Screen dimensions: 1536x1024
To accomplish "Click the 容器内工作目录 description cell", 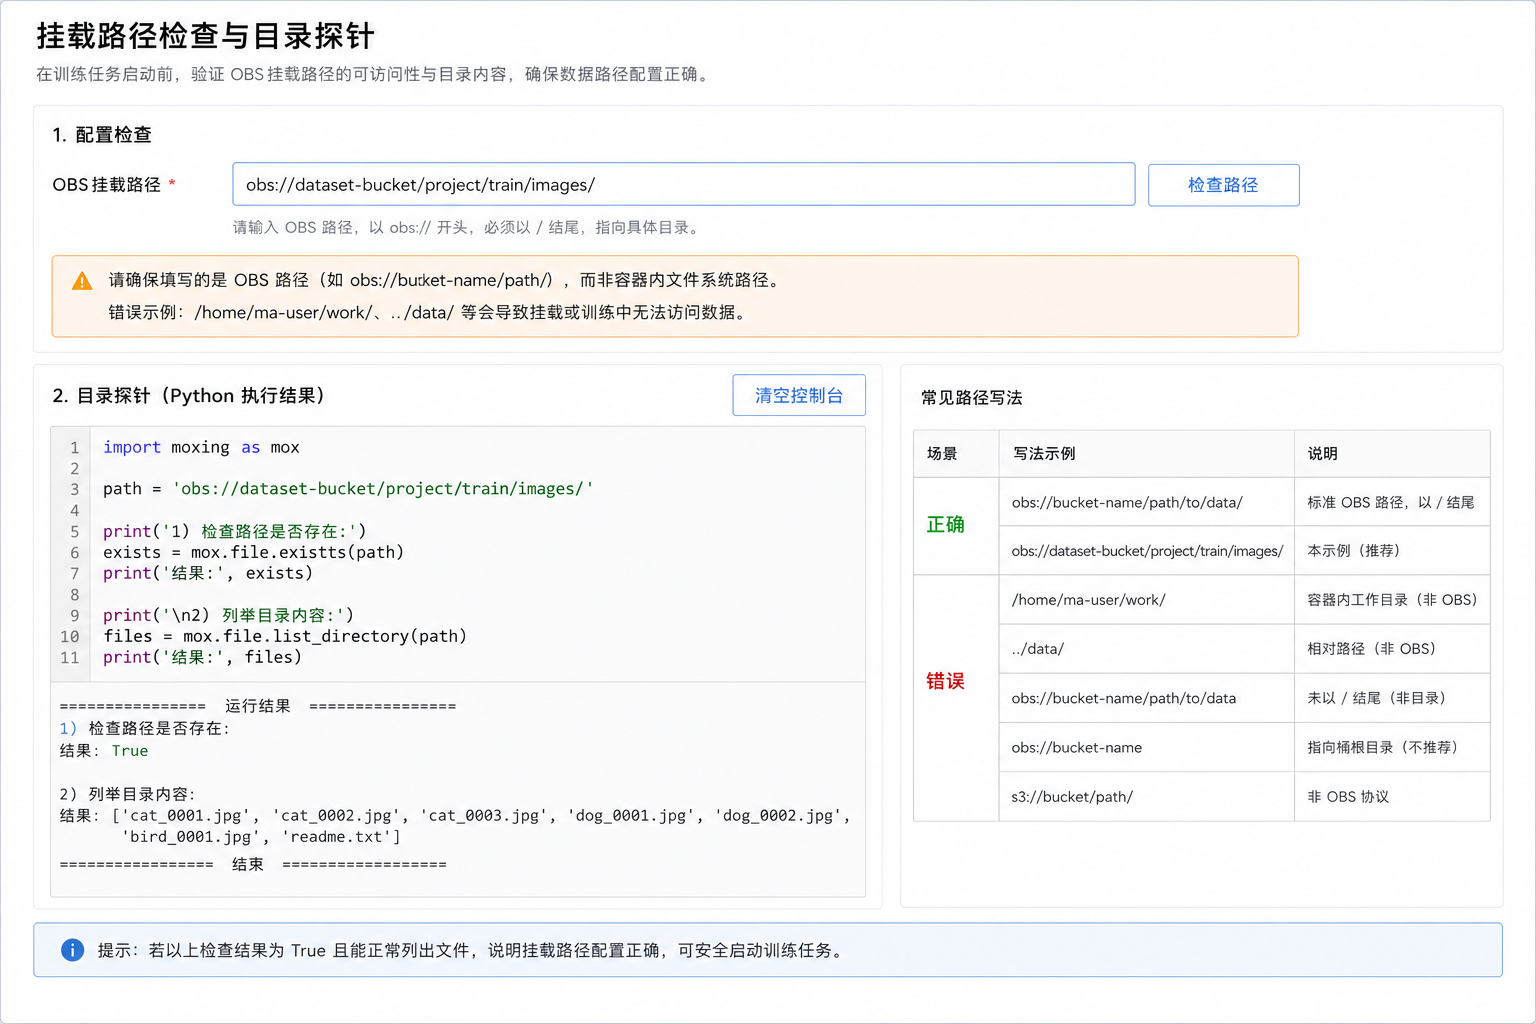I will coord(1392,600).
